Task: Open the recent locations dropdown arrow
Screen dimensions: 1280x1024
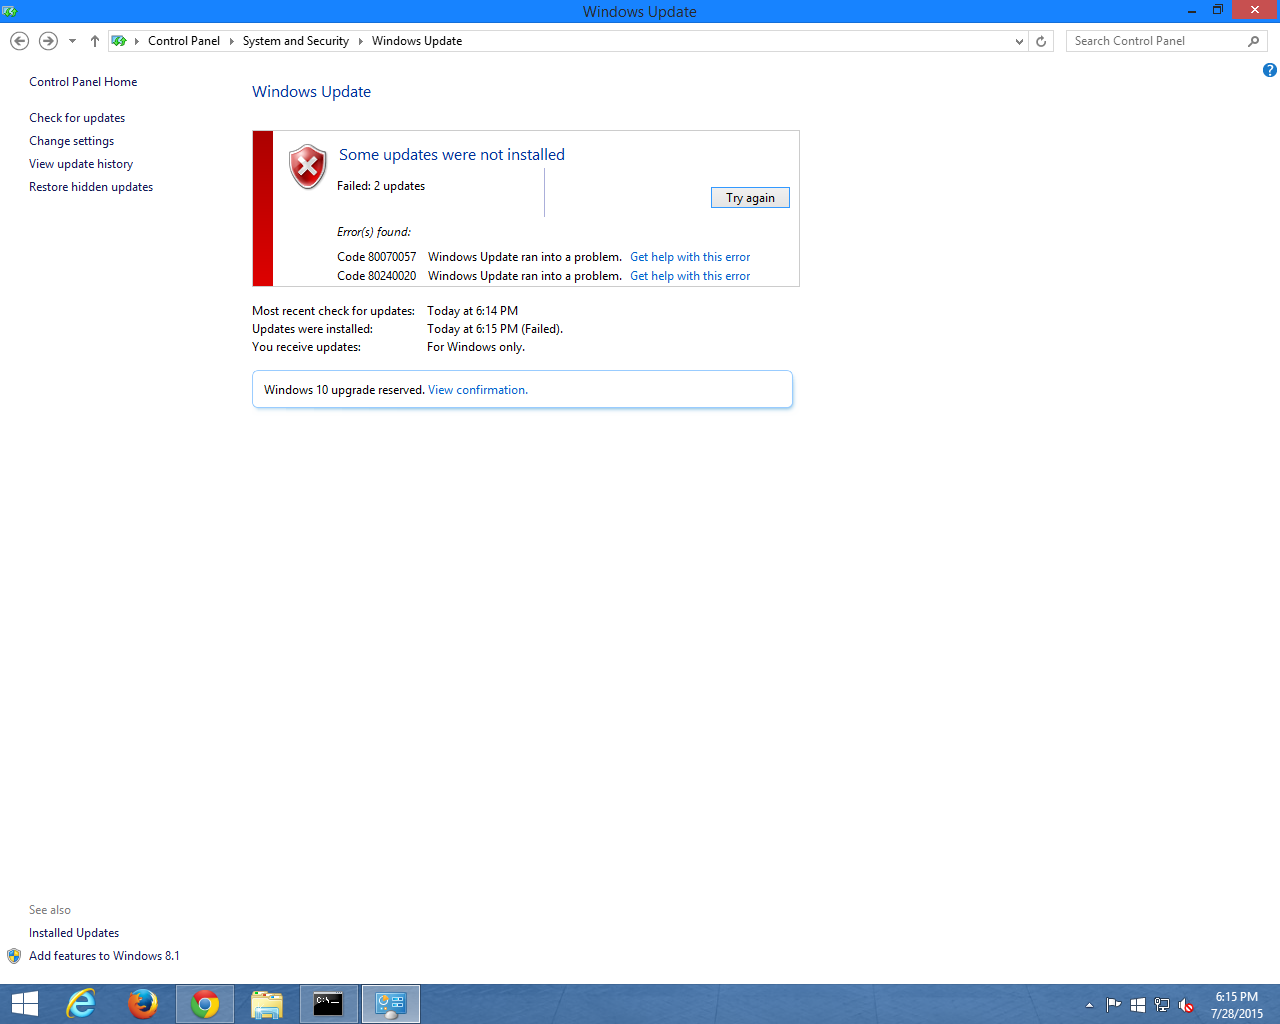Action: click(x=72, y=41)
